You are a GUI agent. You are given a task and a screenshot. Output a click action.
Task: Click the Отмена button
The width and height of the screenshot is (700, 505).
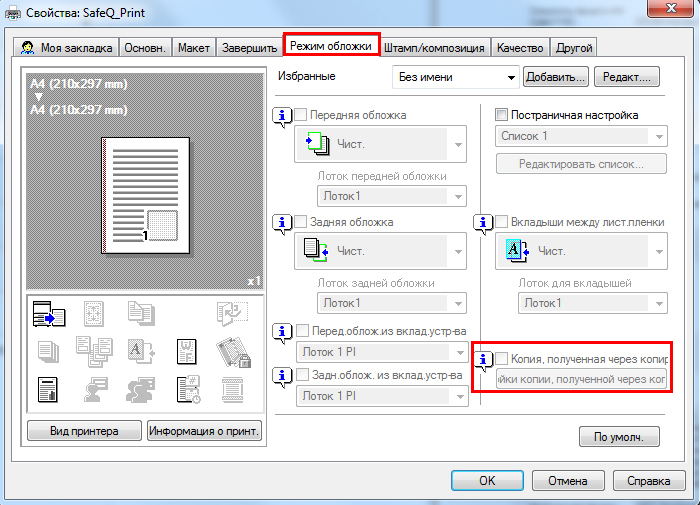pos(568,481)
